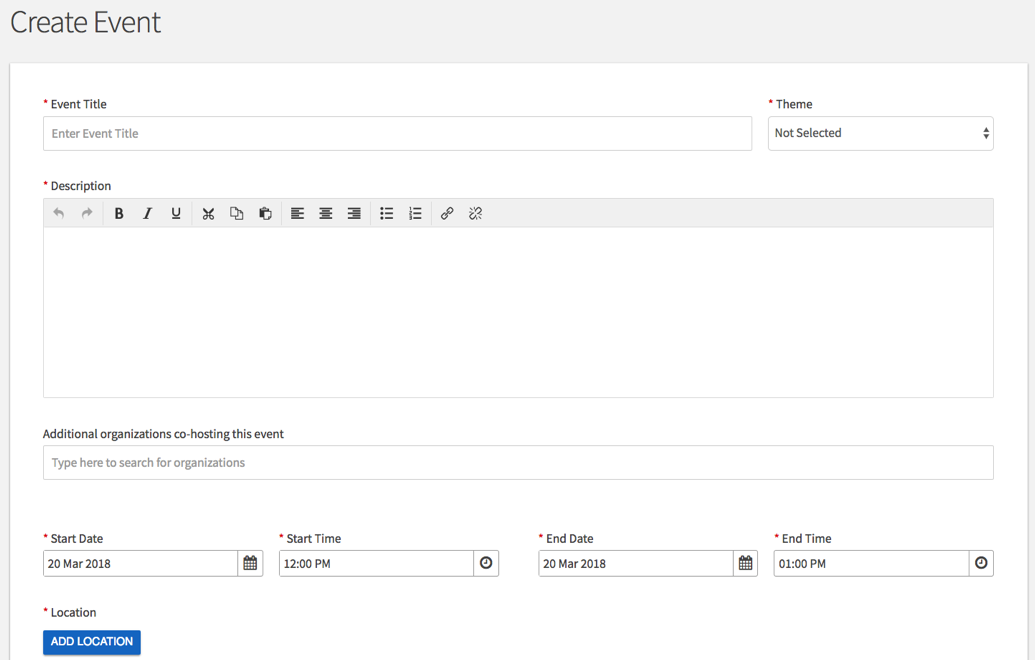Screen dimensions: 1035x660
Task: Insert a numbered list
Action: (x=415, y=213)
